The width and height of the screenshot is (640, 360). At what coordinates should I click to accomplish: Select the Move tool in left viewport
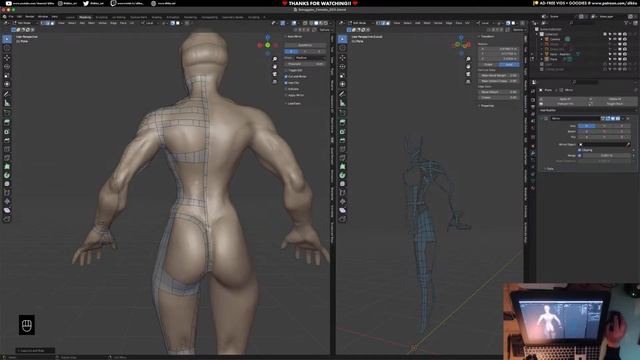(x=7, y=58)
